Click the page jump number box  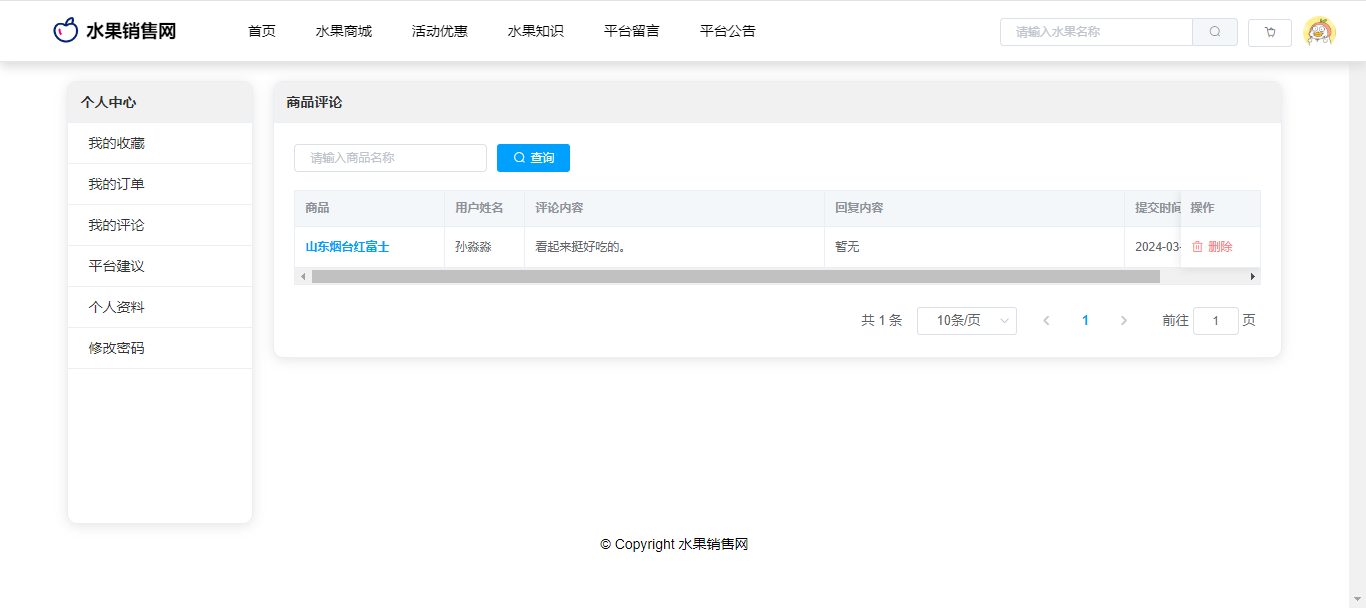point(1215,321)
